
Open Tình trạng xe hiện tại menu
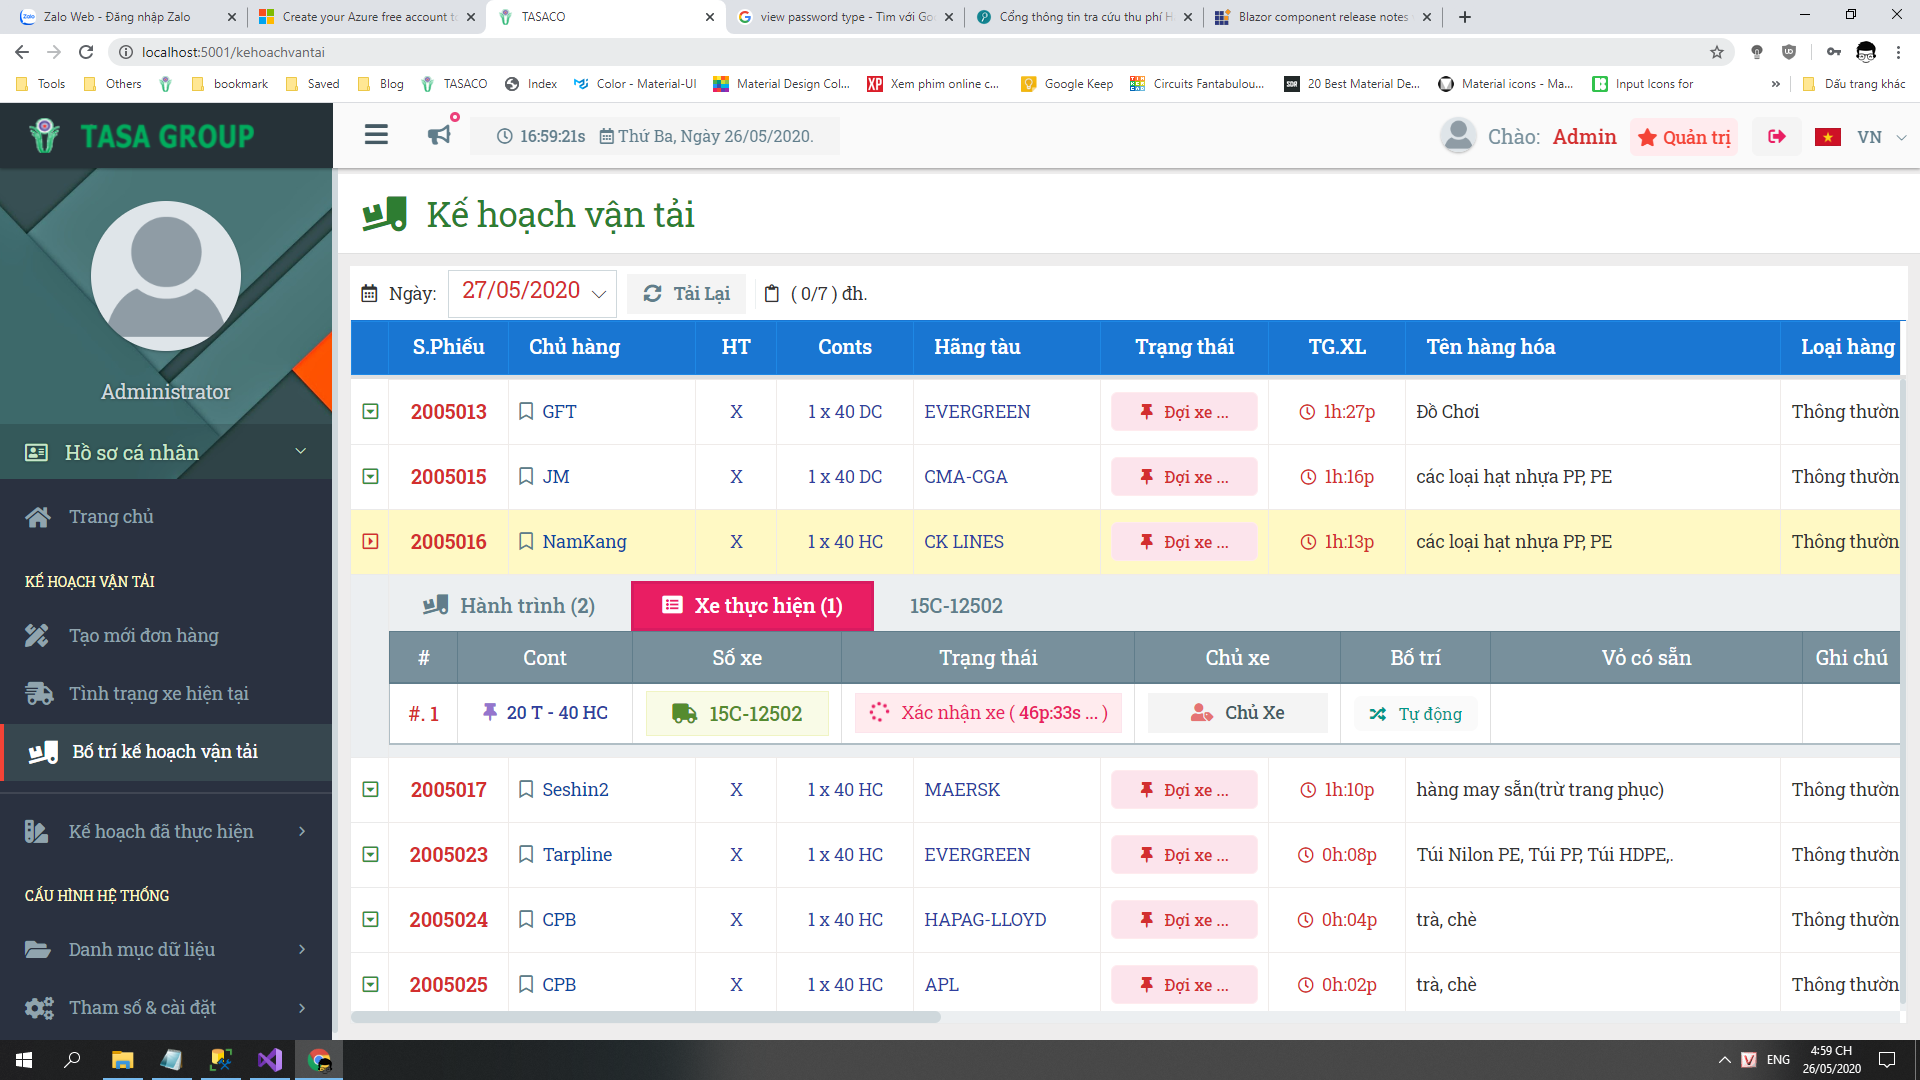pyautogui.click(x=158, y=693)
